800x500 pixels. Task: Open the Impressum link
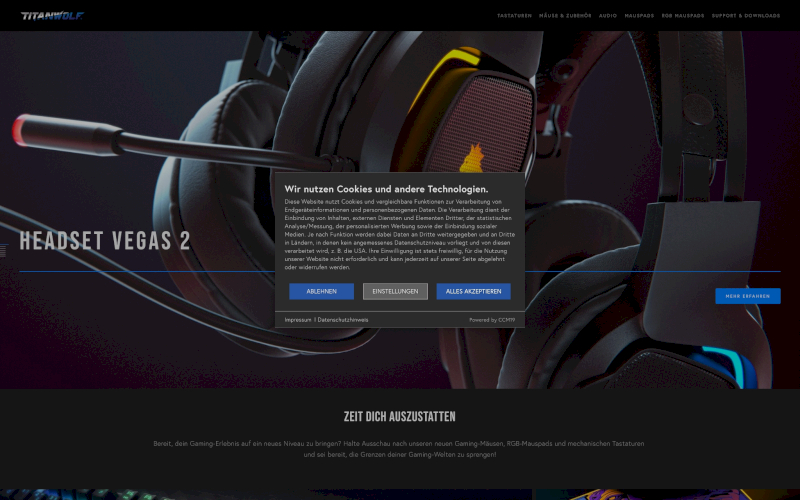297,320
